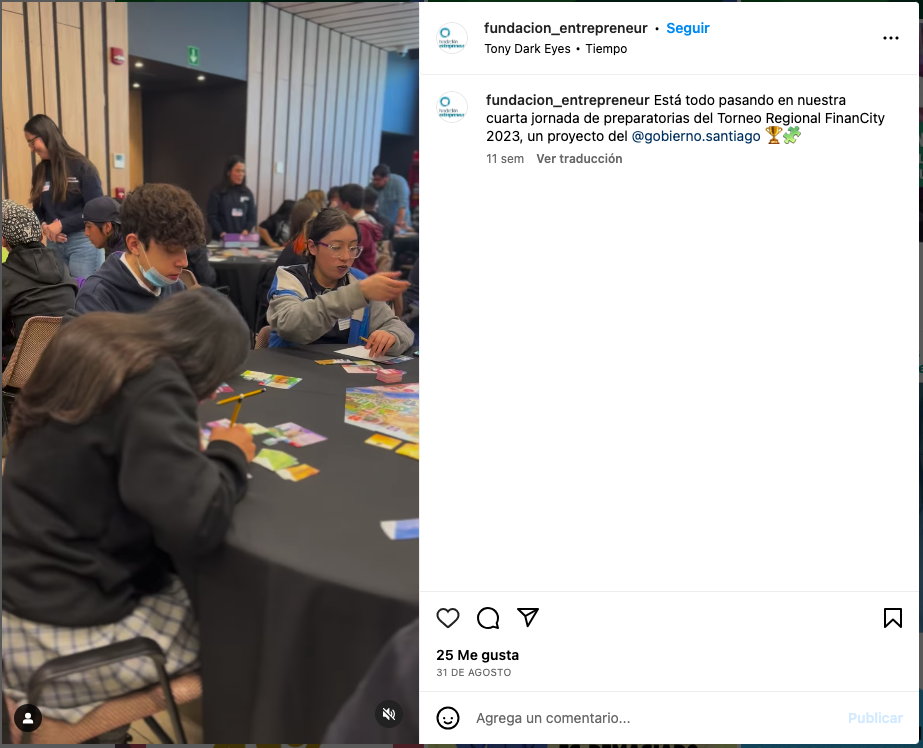Click the Seguir follow button
Image resolution: width=923 pixels, height=748 pixels.
pyautogui.click(x=688, y=28)
